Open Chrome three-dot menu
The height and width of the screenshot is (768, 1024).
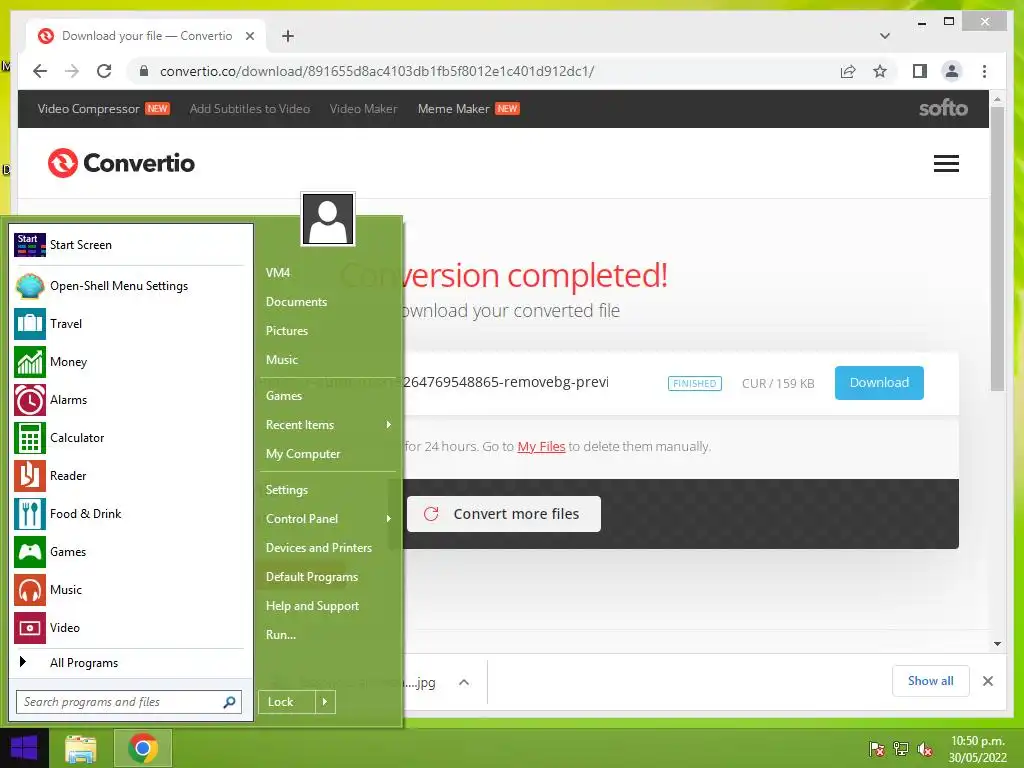pos(984,71)
